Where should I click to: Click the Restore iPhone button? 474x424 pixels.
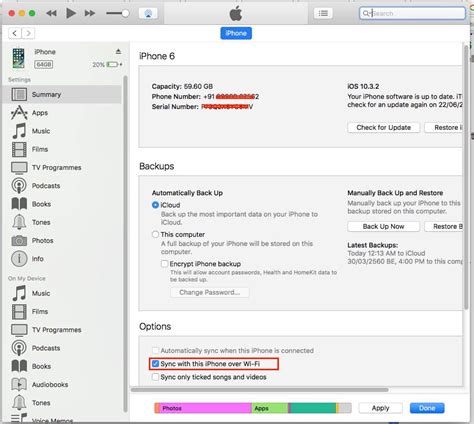click(444, 128)
